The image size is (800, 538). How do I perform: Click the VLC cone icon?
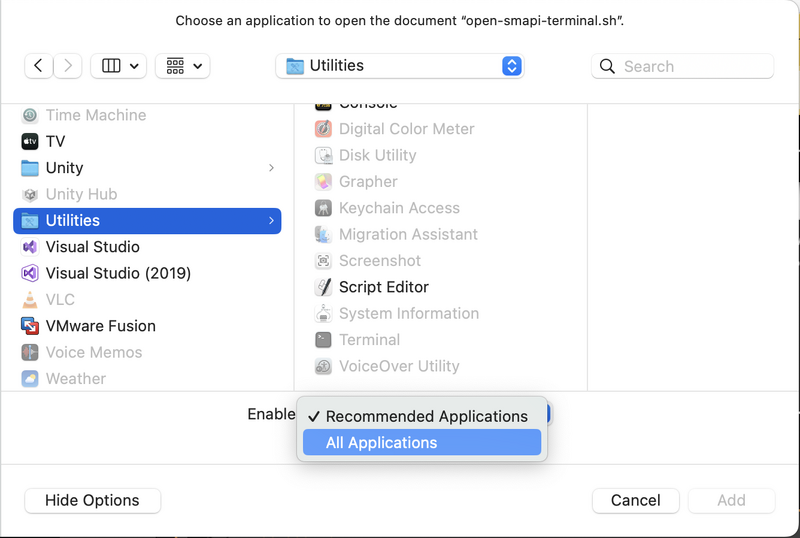[x=30, y=300]
